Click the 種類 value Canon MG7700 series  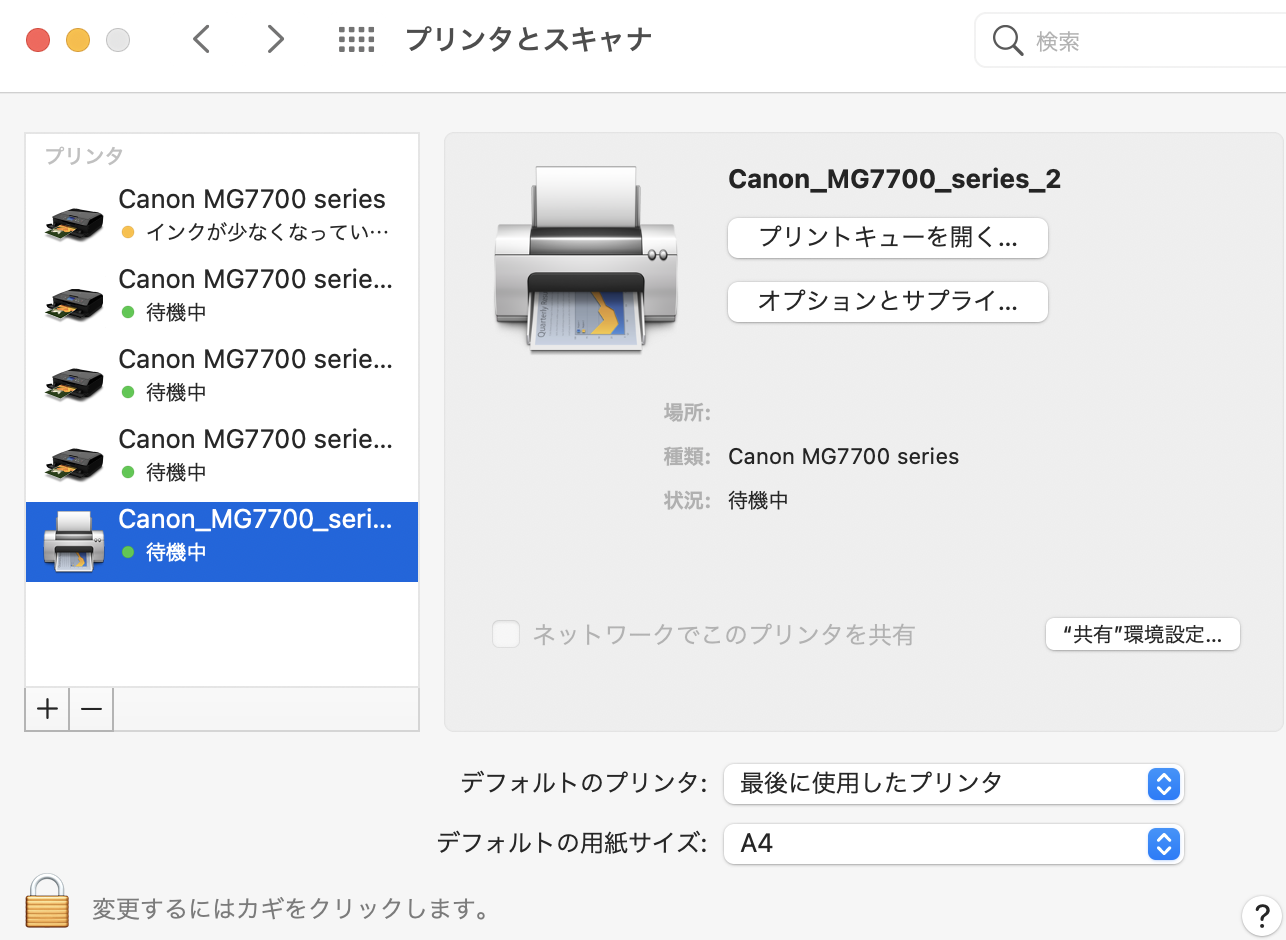(x=843, y=457)
